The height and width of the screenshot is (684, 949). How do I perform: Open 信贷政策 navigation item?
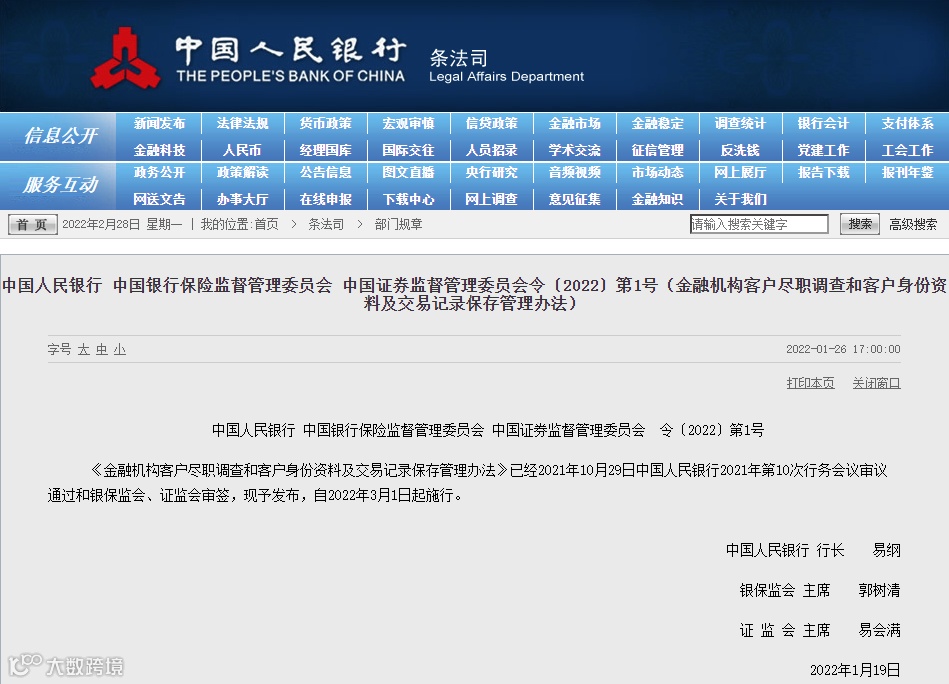tap(491, 123)
